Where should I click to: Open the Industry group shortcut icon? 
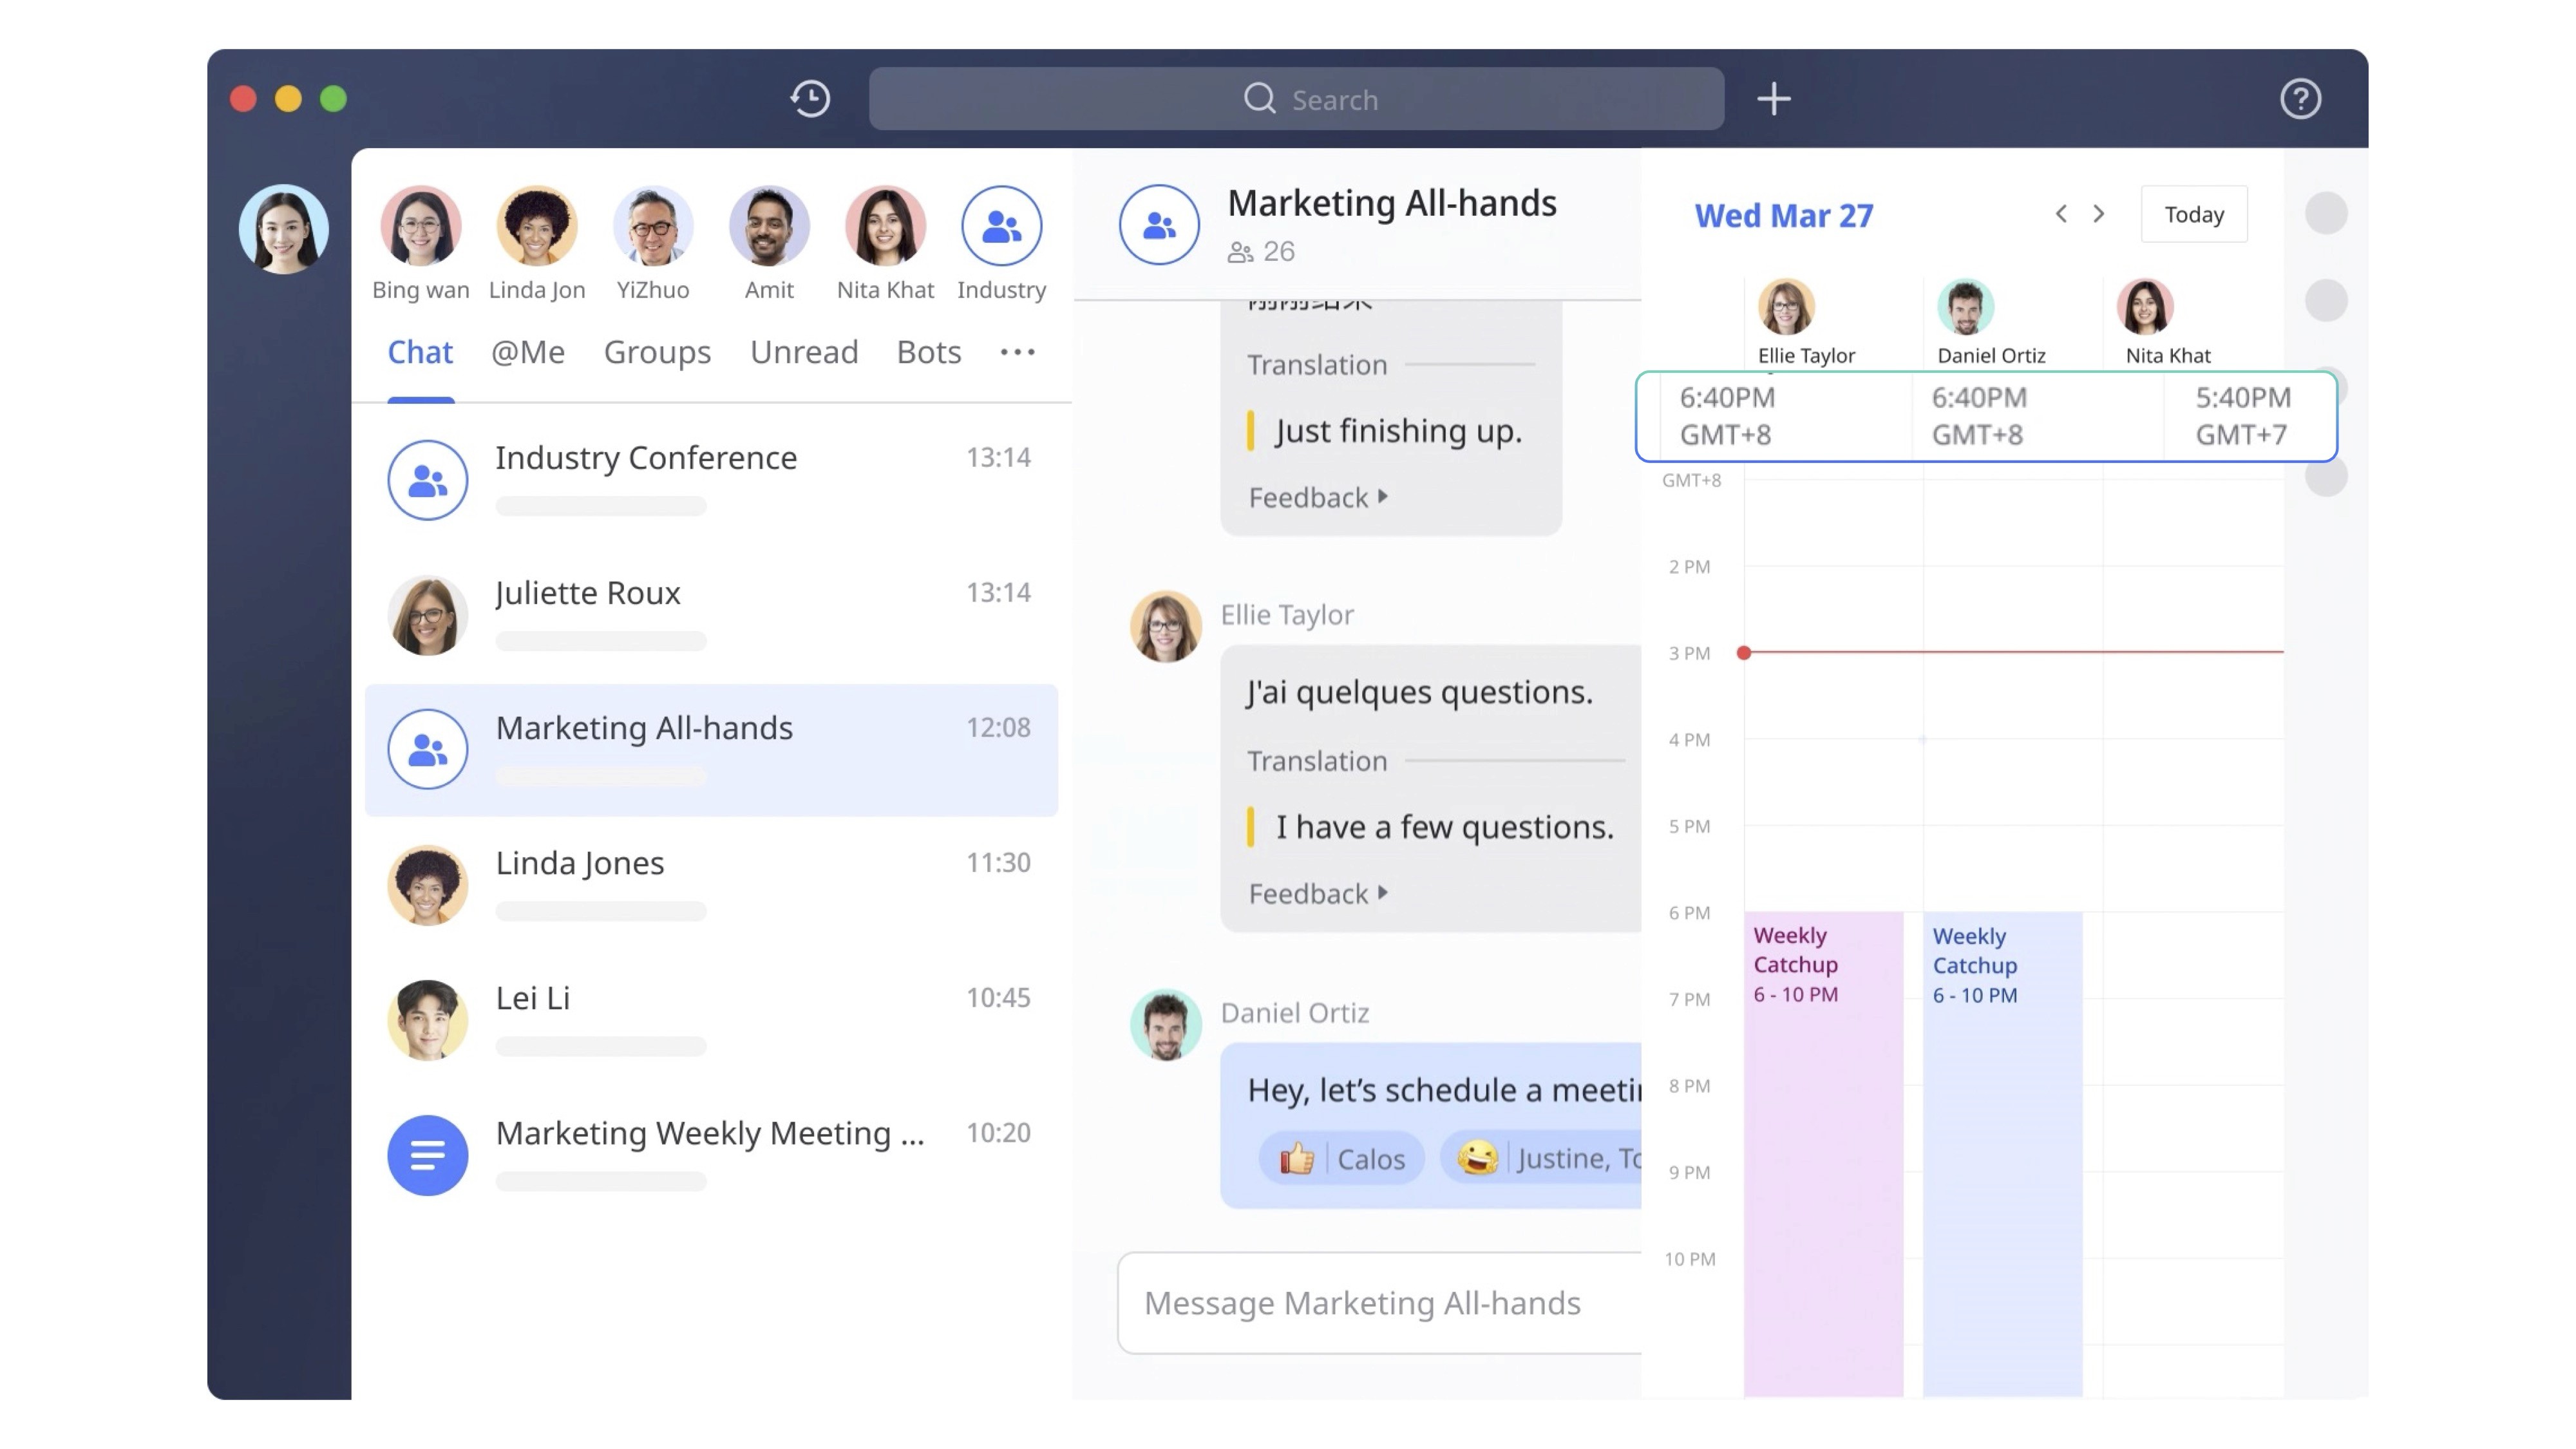tap(1001, 226)
